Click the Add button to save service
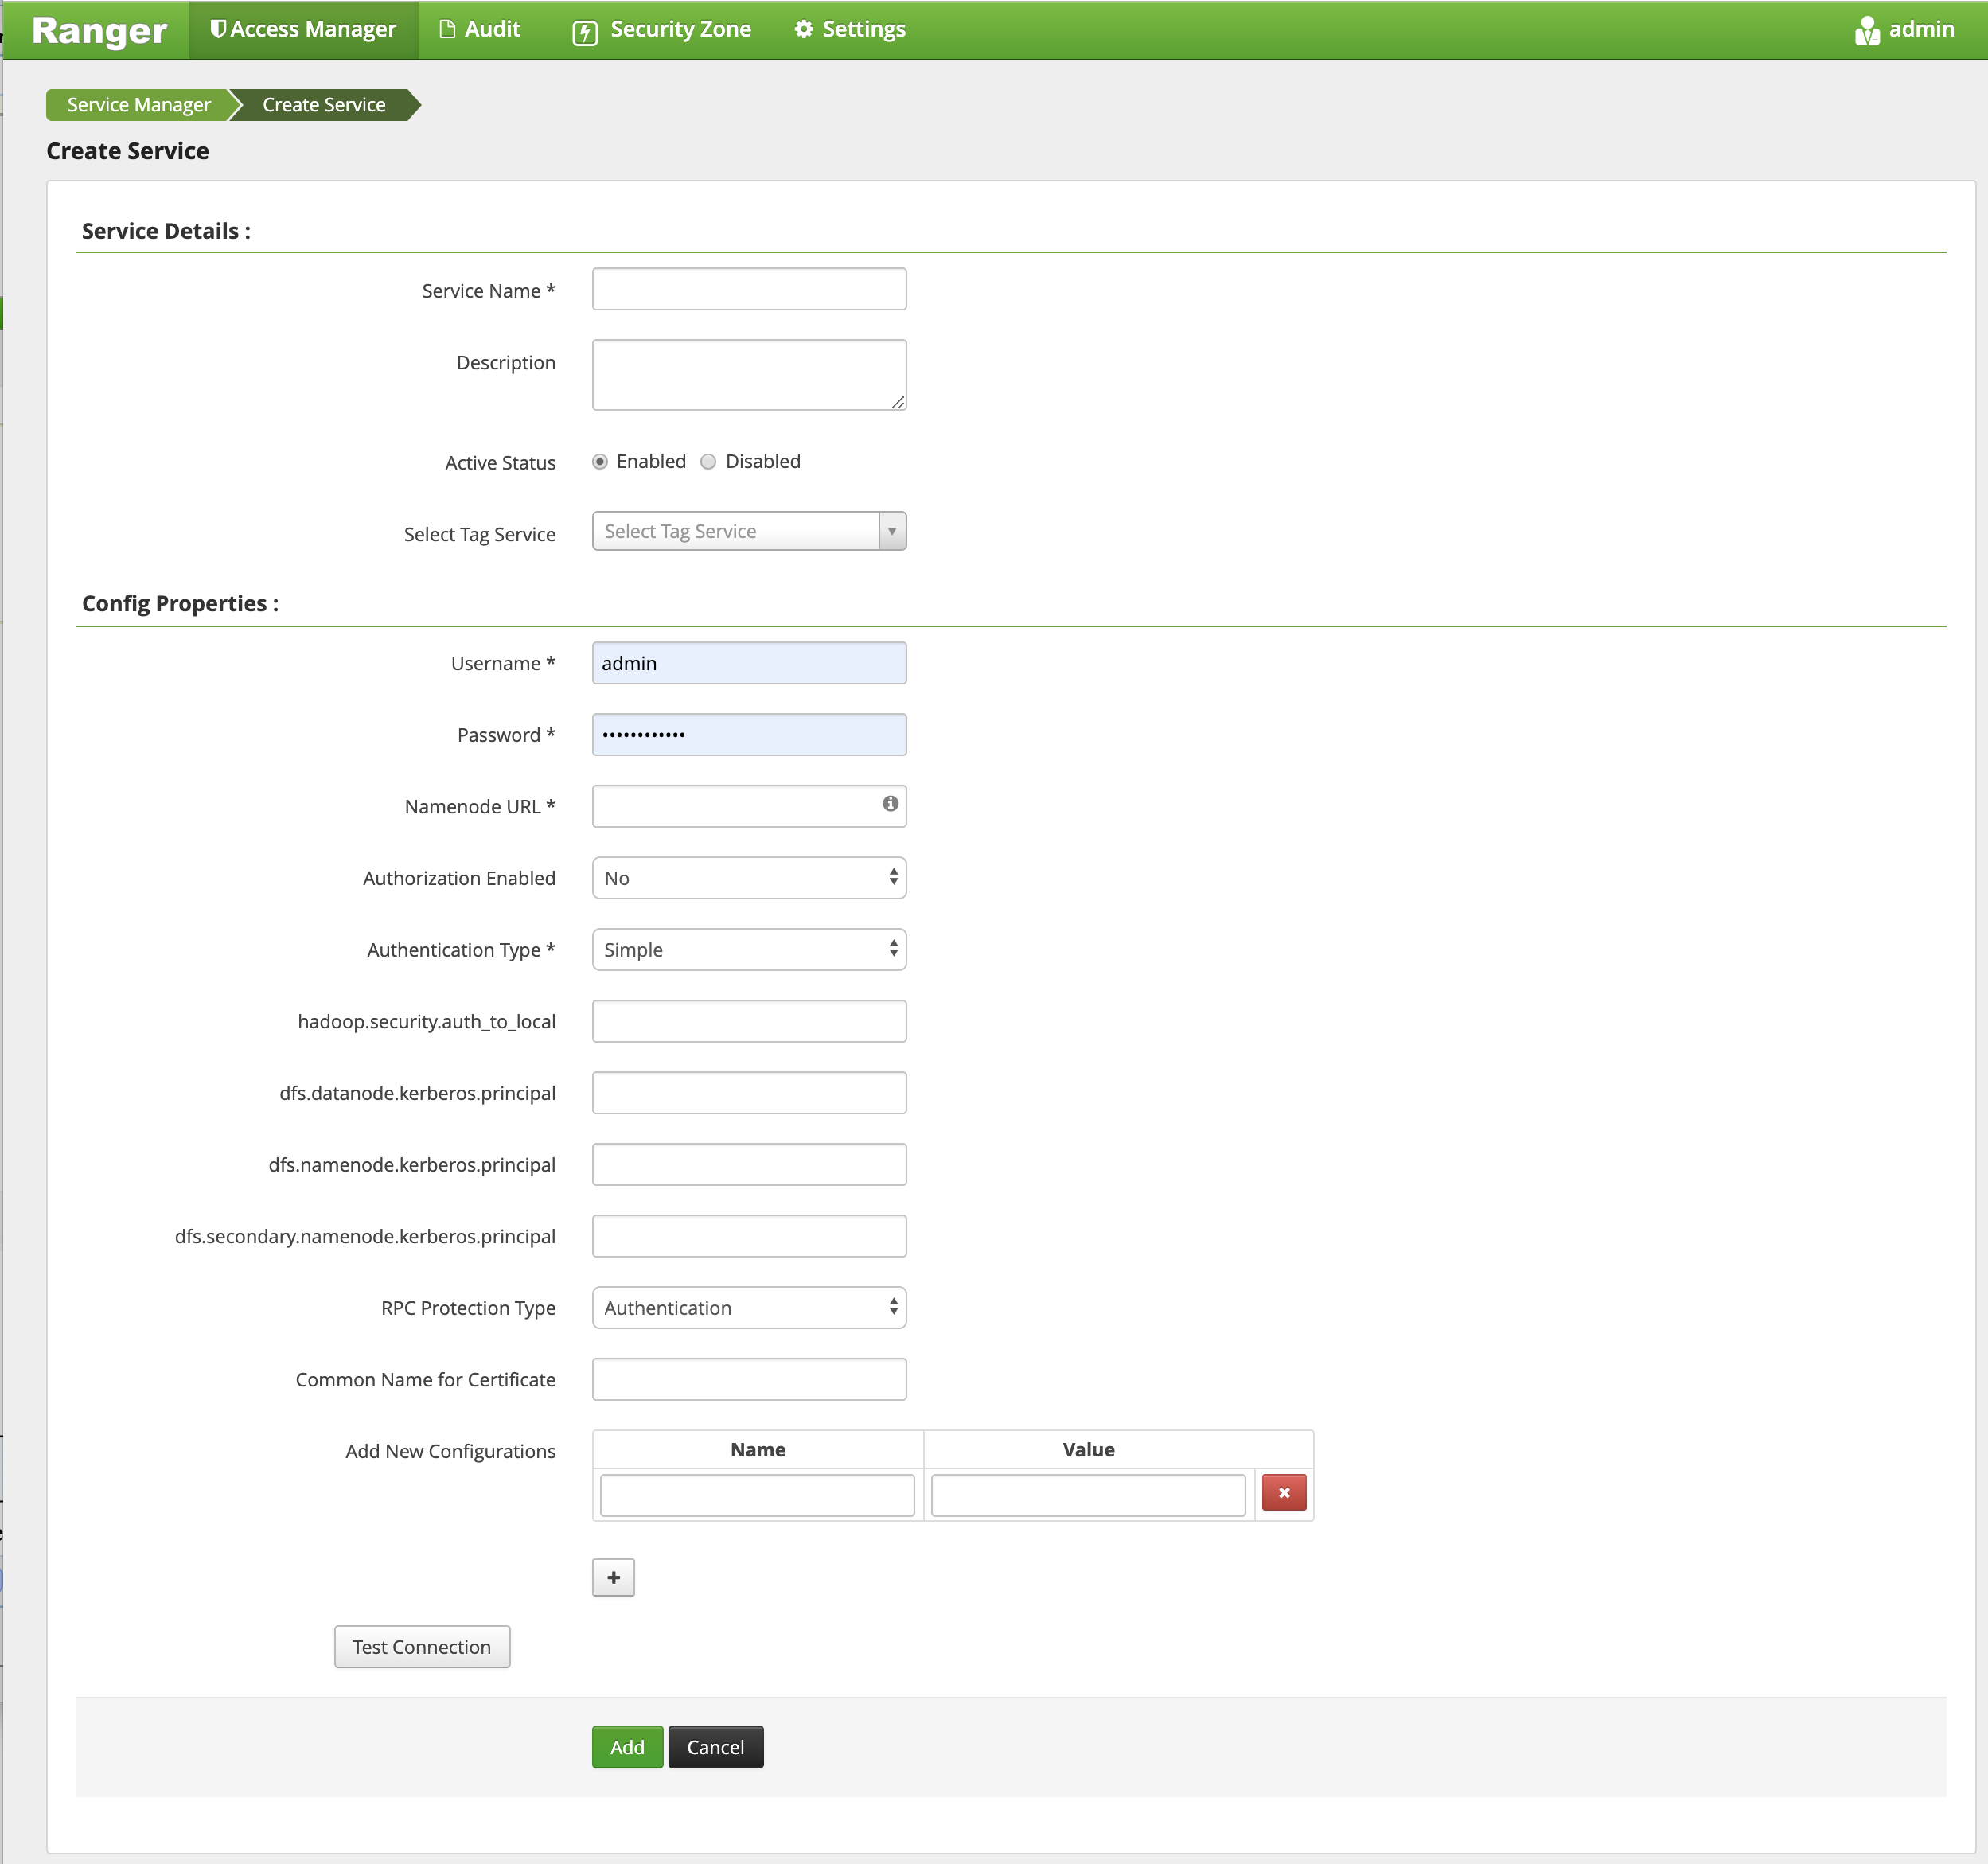The height and width of the screenshot is (1864, 1988). pyautogui.click(x=627, y=1747)
